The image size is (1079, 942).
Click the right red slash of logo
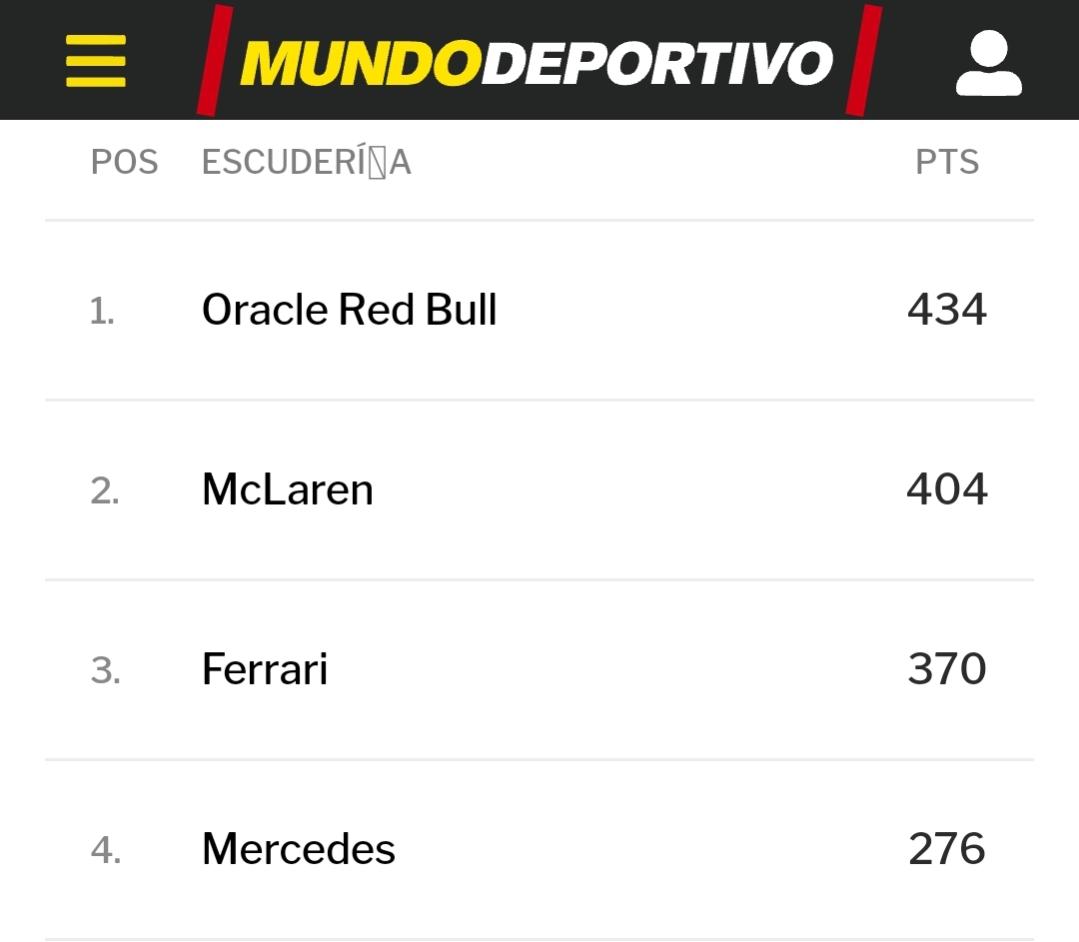point(863,60)
